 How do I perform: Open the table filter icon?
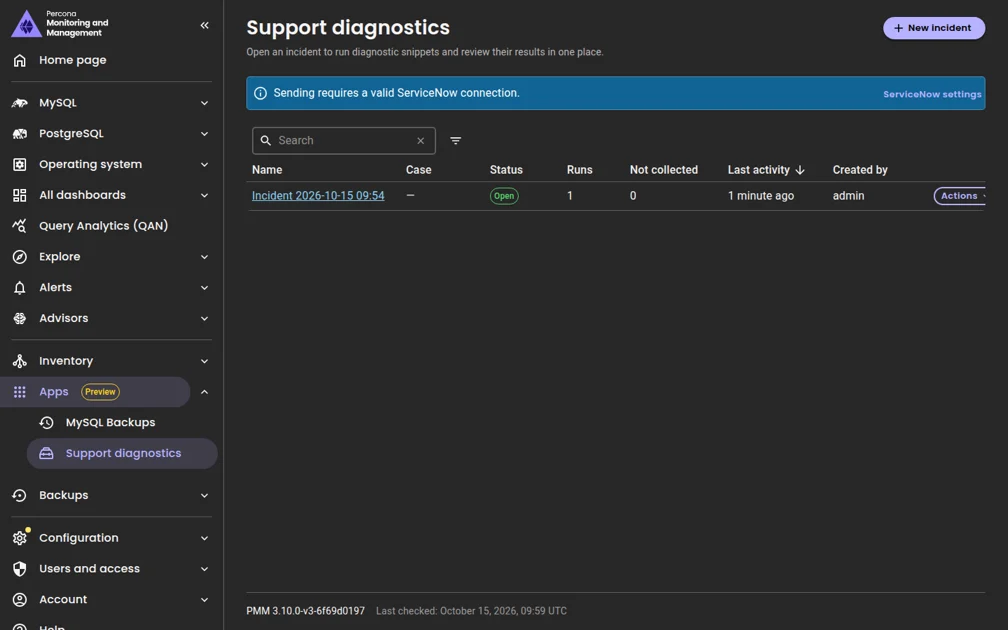click(x=455, y=141)
